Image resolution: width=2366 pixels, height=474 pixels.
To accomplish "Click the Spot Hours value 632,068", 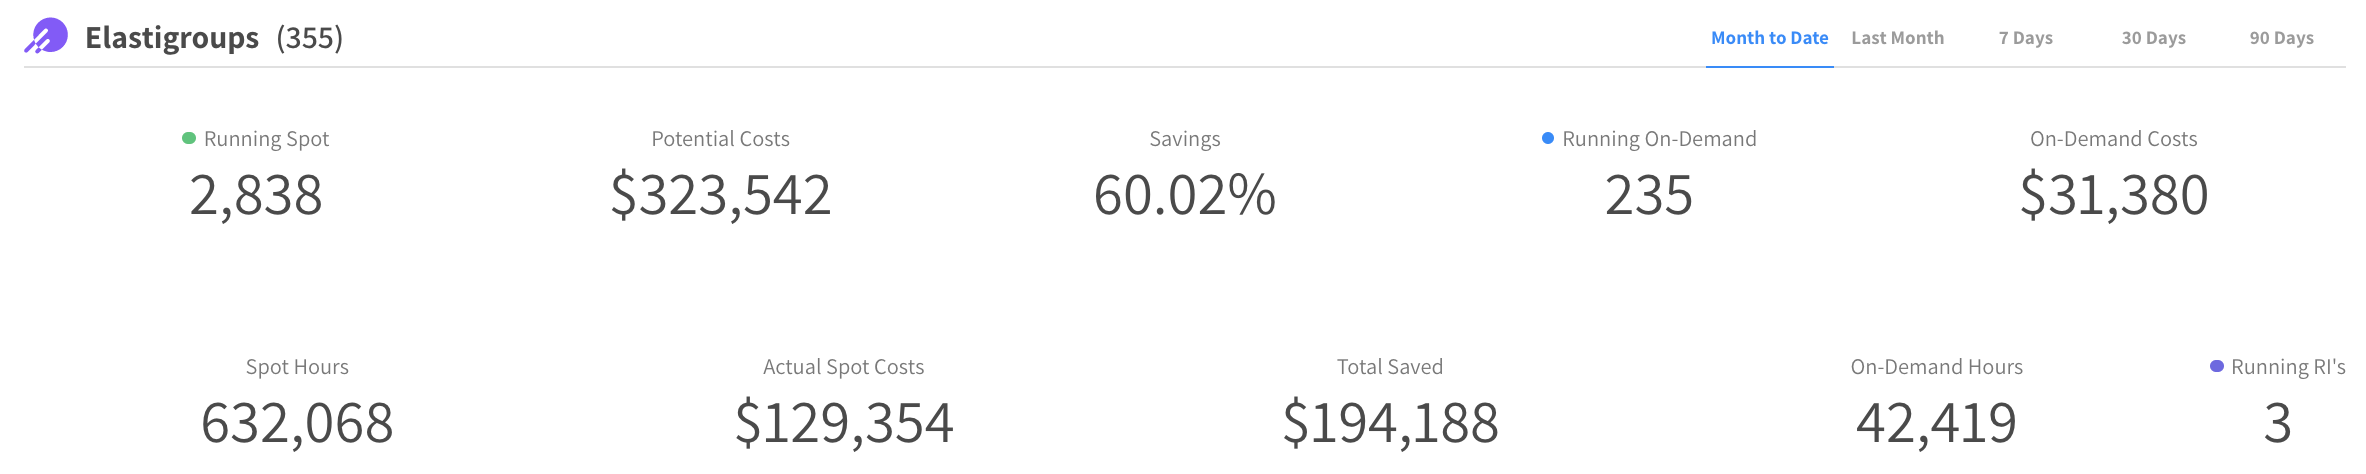I will (297, 423).
